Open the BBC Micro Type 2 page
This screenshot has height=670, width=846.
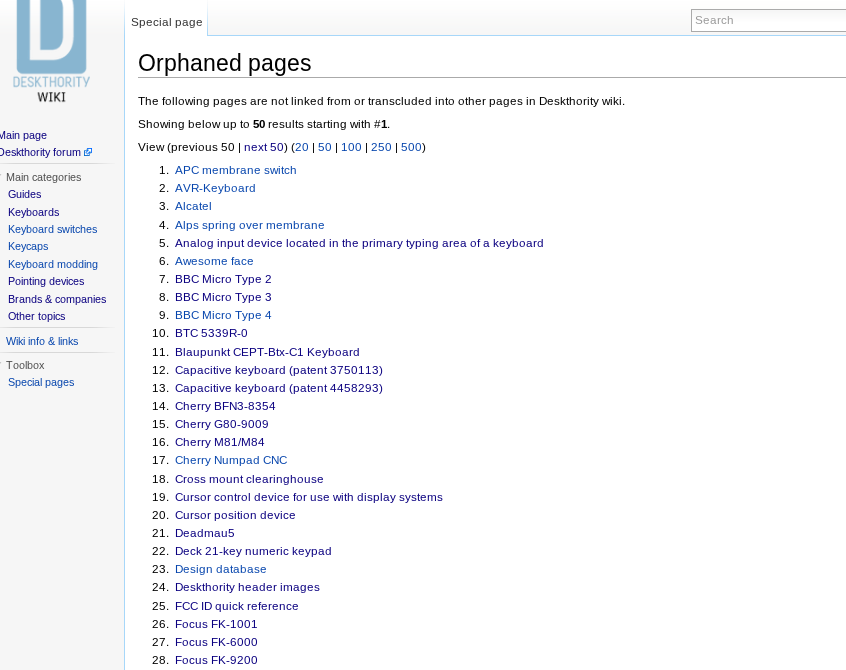pos(223,279)
